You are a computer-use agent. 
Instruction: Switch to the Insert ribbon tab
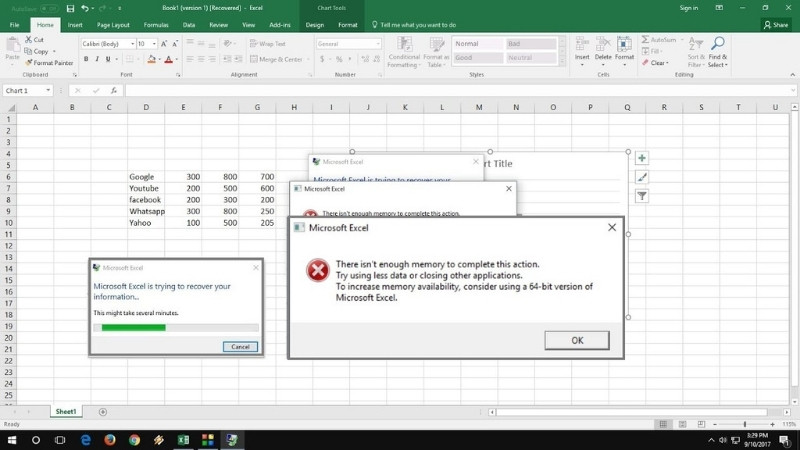coord(75,24)
